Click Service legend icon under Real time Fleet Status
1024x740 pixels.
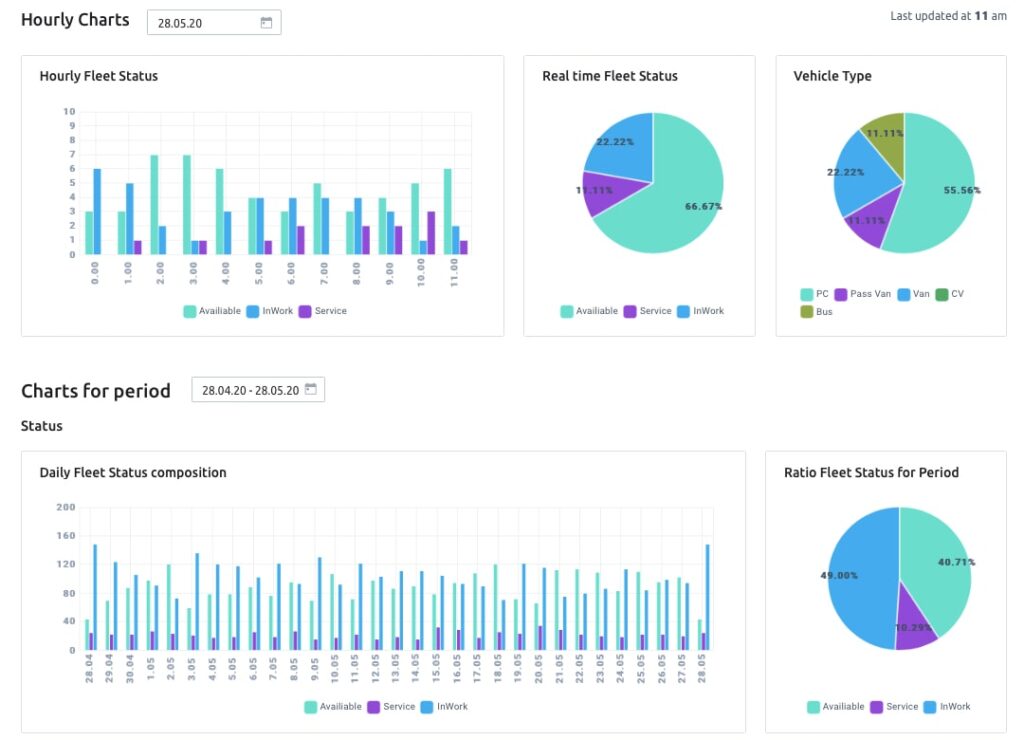[630, 311]
